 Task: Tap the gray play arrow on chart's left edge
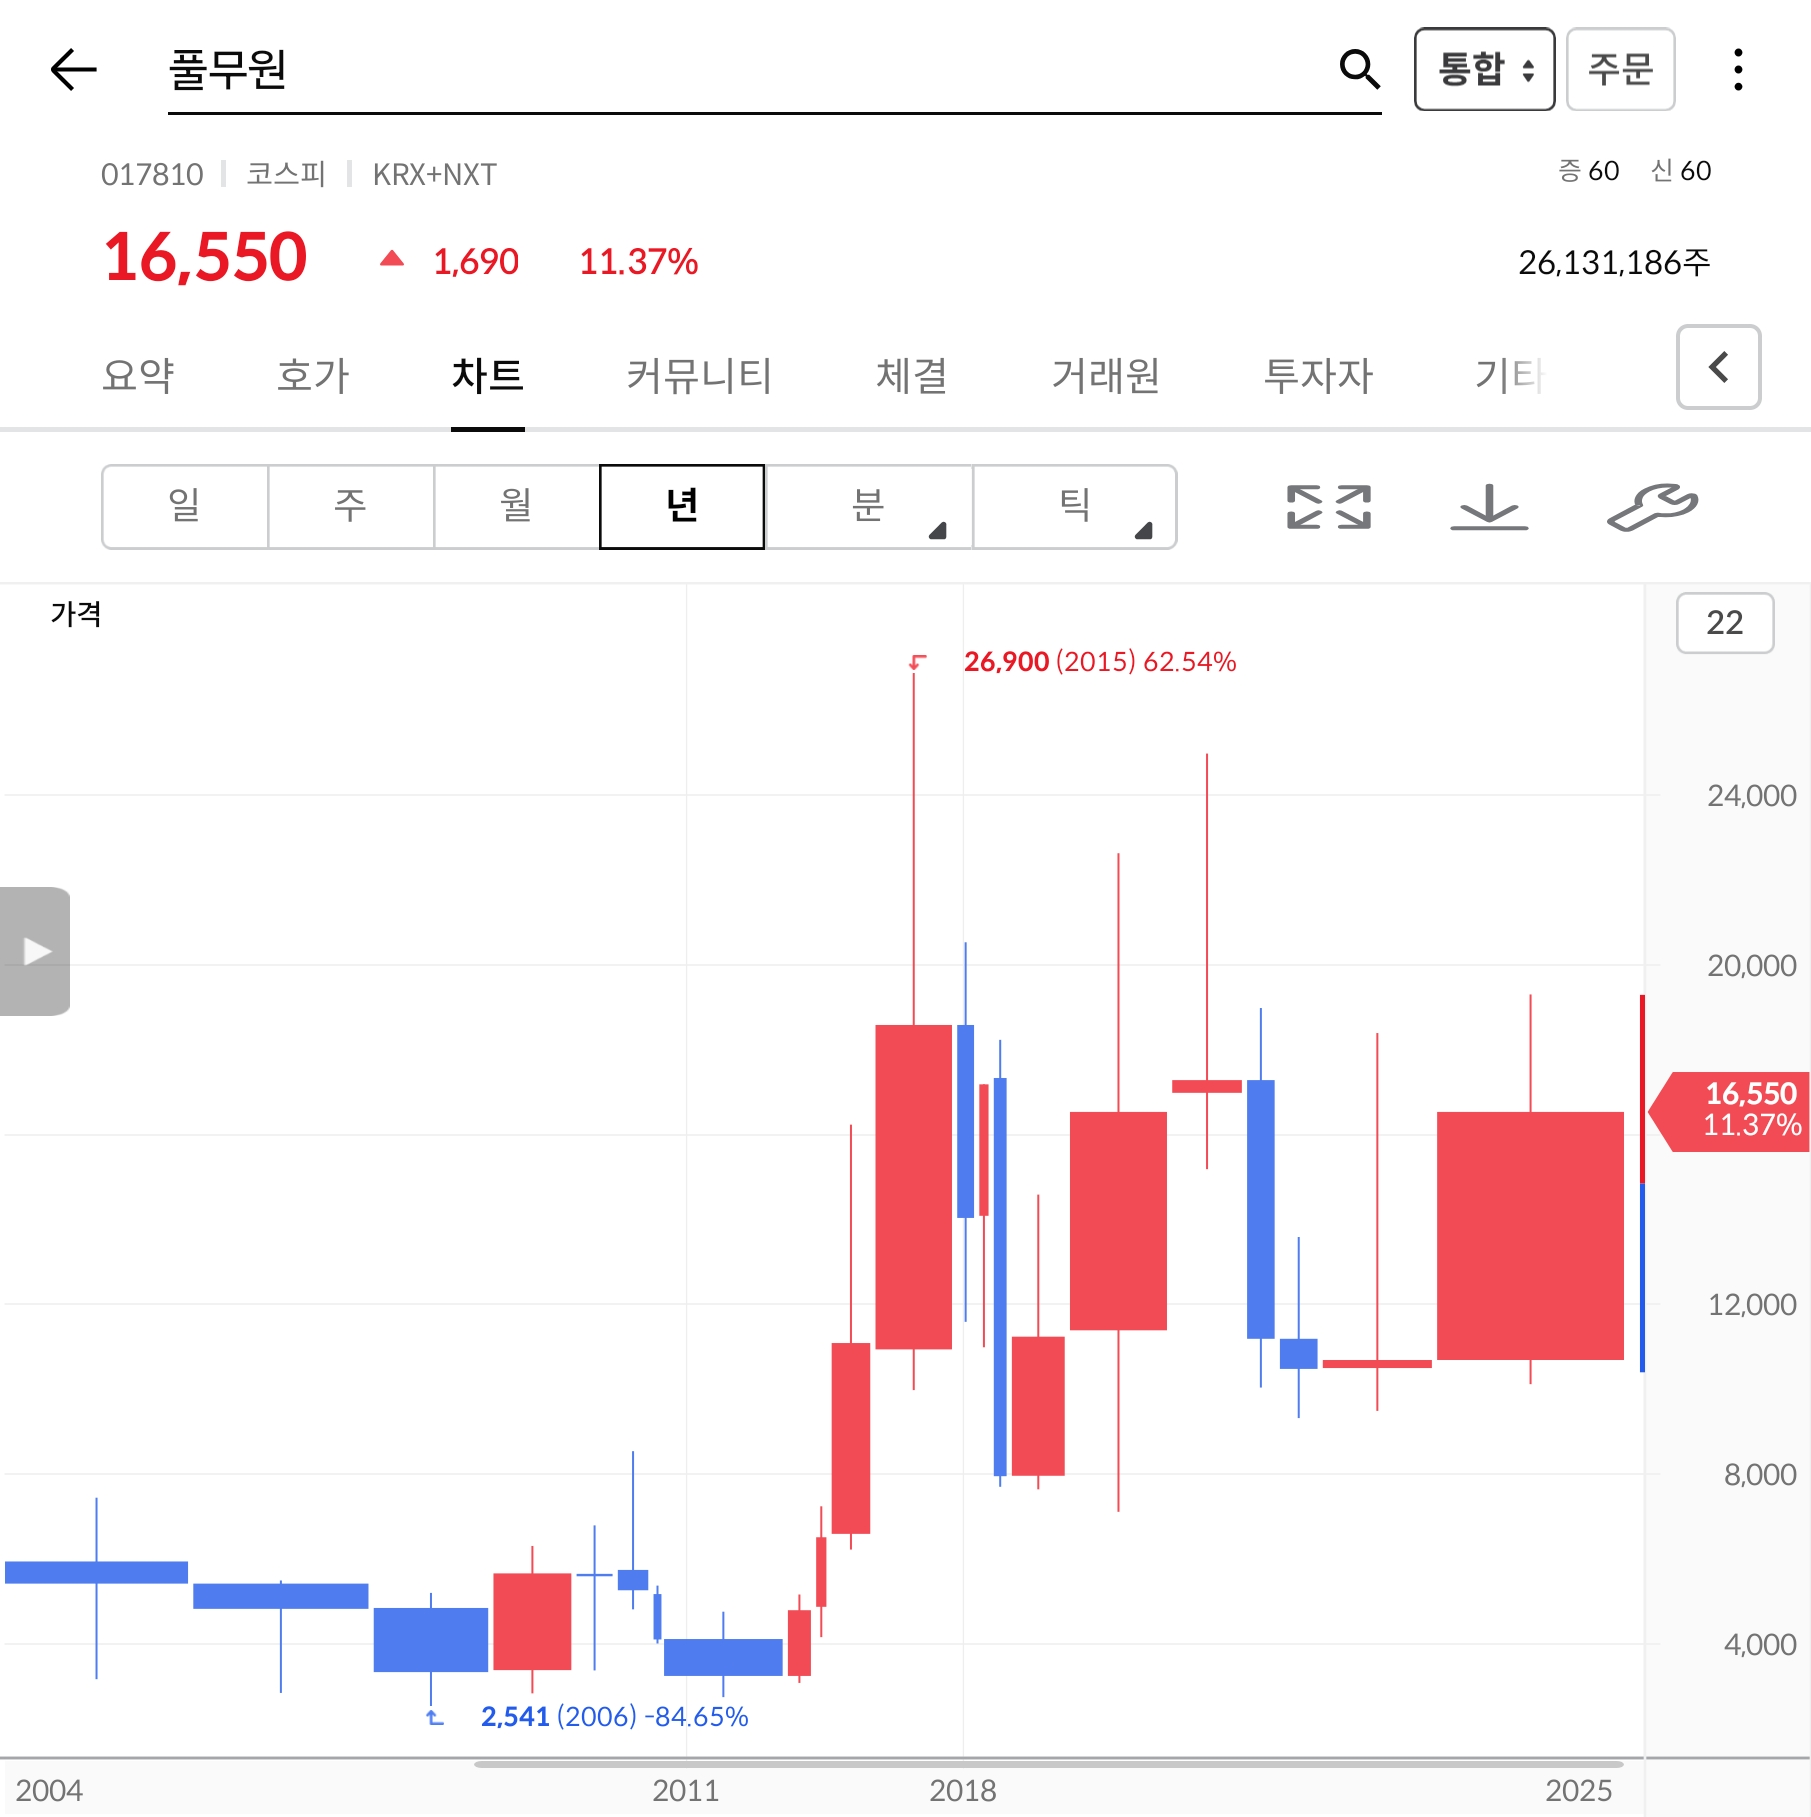coord(35,951)
